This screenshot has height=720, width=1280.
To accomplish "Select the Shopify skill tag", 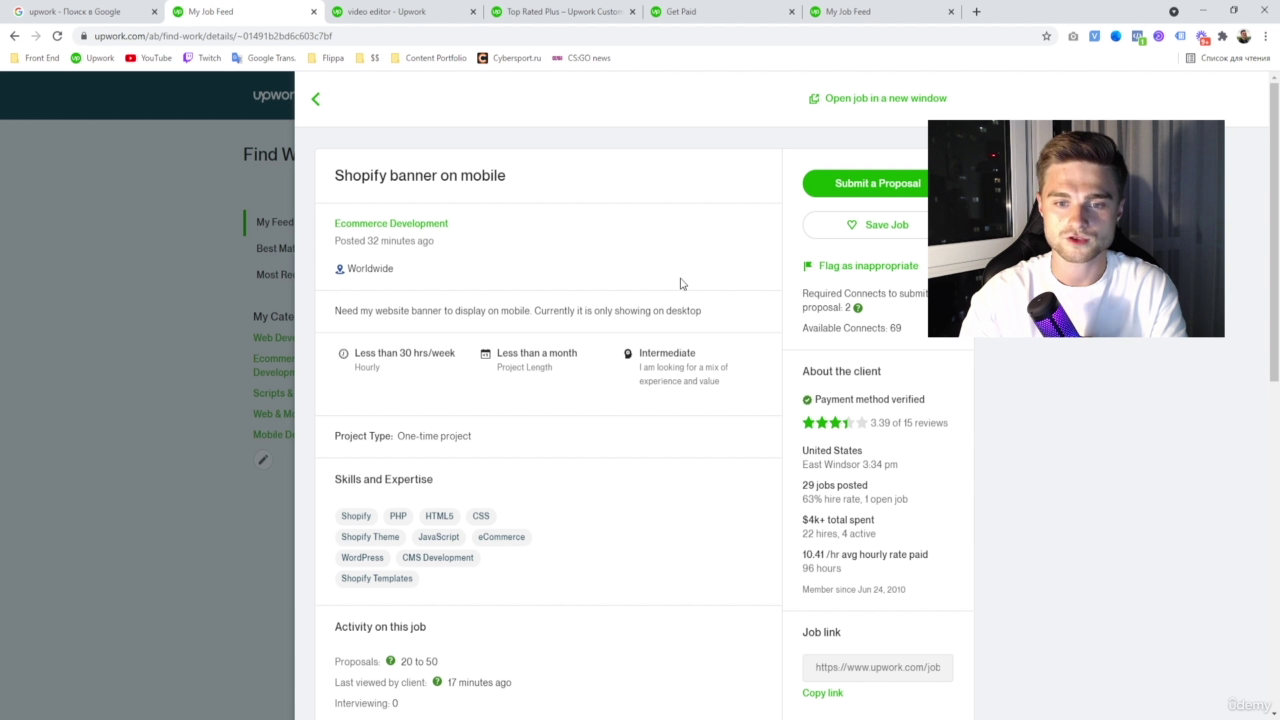I will [356, 516].
